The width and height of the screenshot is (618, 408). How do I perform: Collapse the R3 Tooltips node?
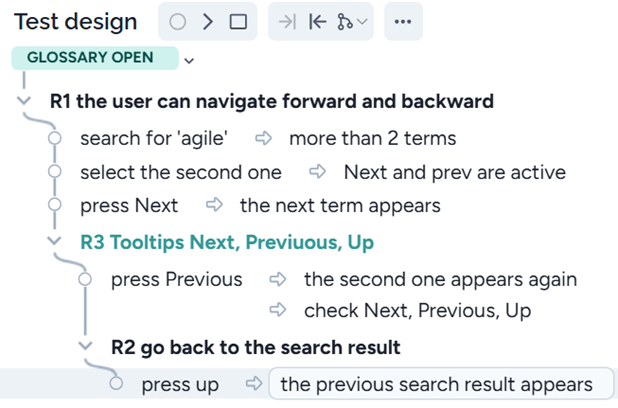click(x=54, y=242)
